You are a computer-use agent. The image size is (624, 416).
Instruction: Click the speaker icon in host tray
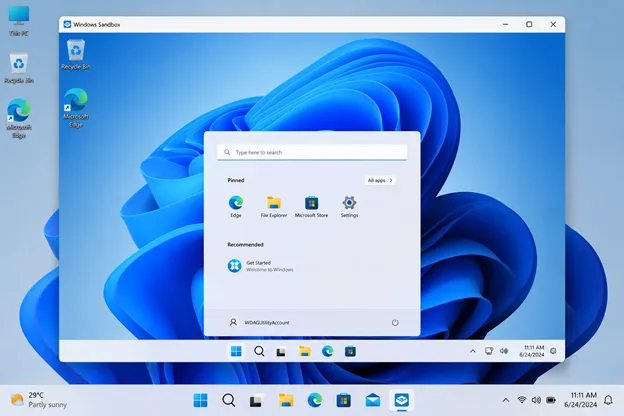point(536,400)
